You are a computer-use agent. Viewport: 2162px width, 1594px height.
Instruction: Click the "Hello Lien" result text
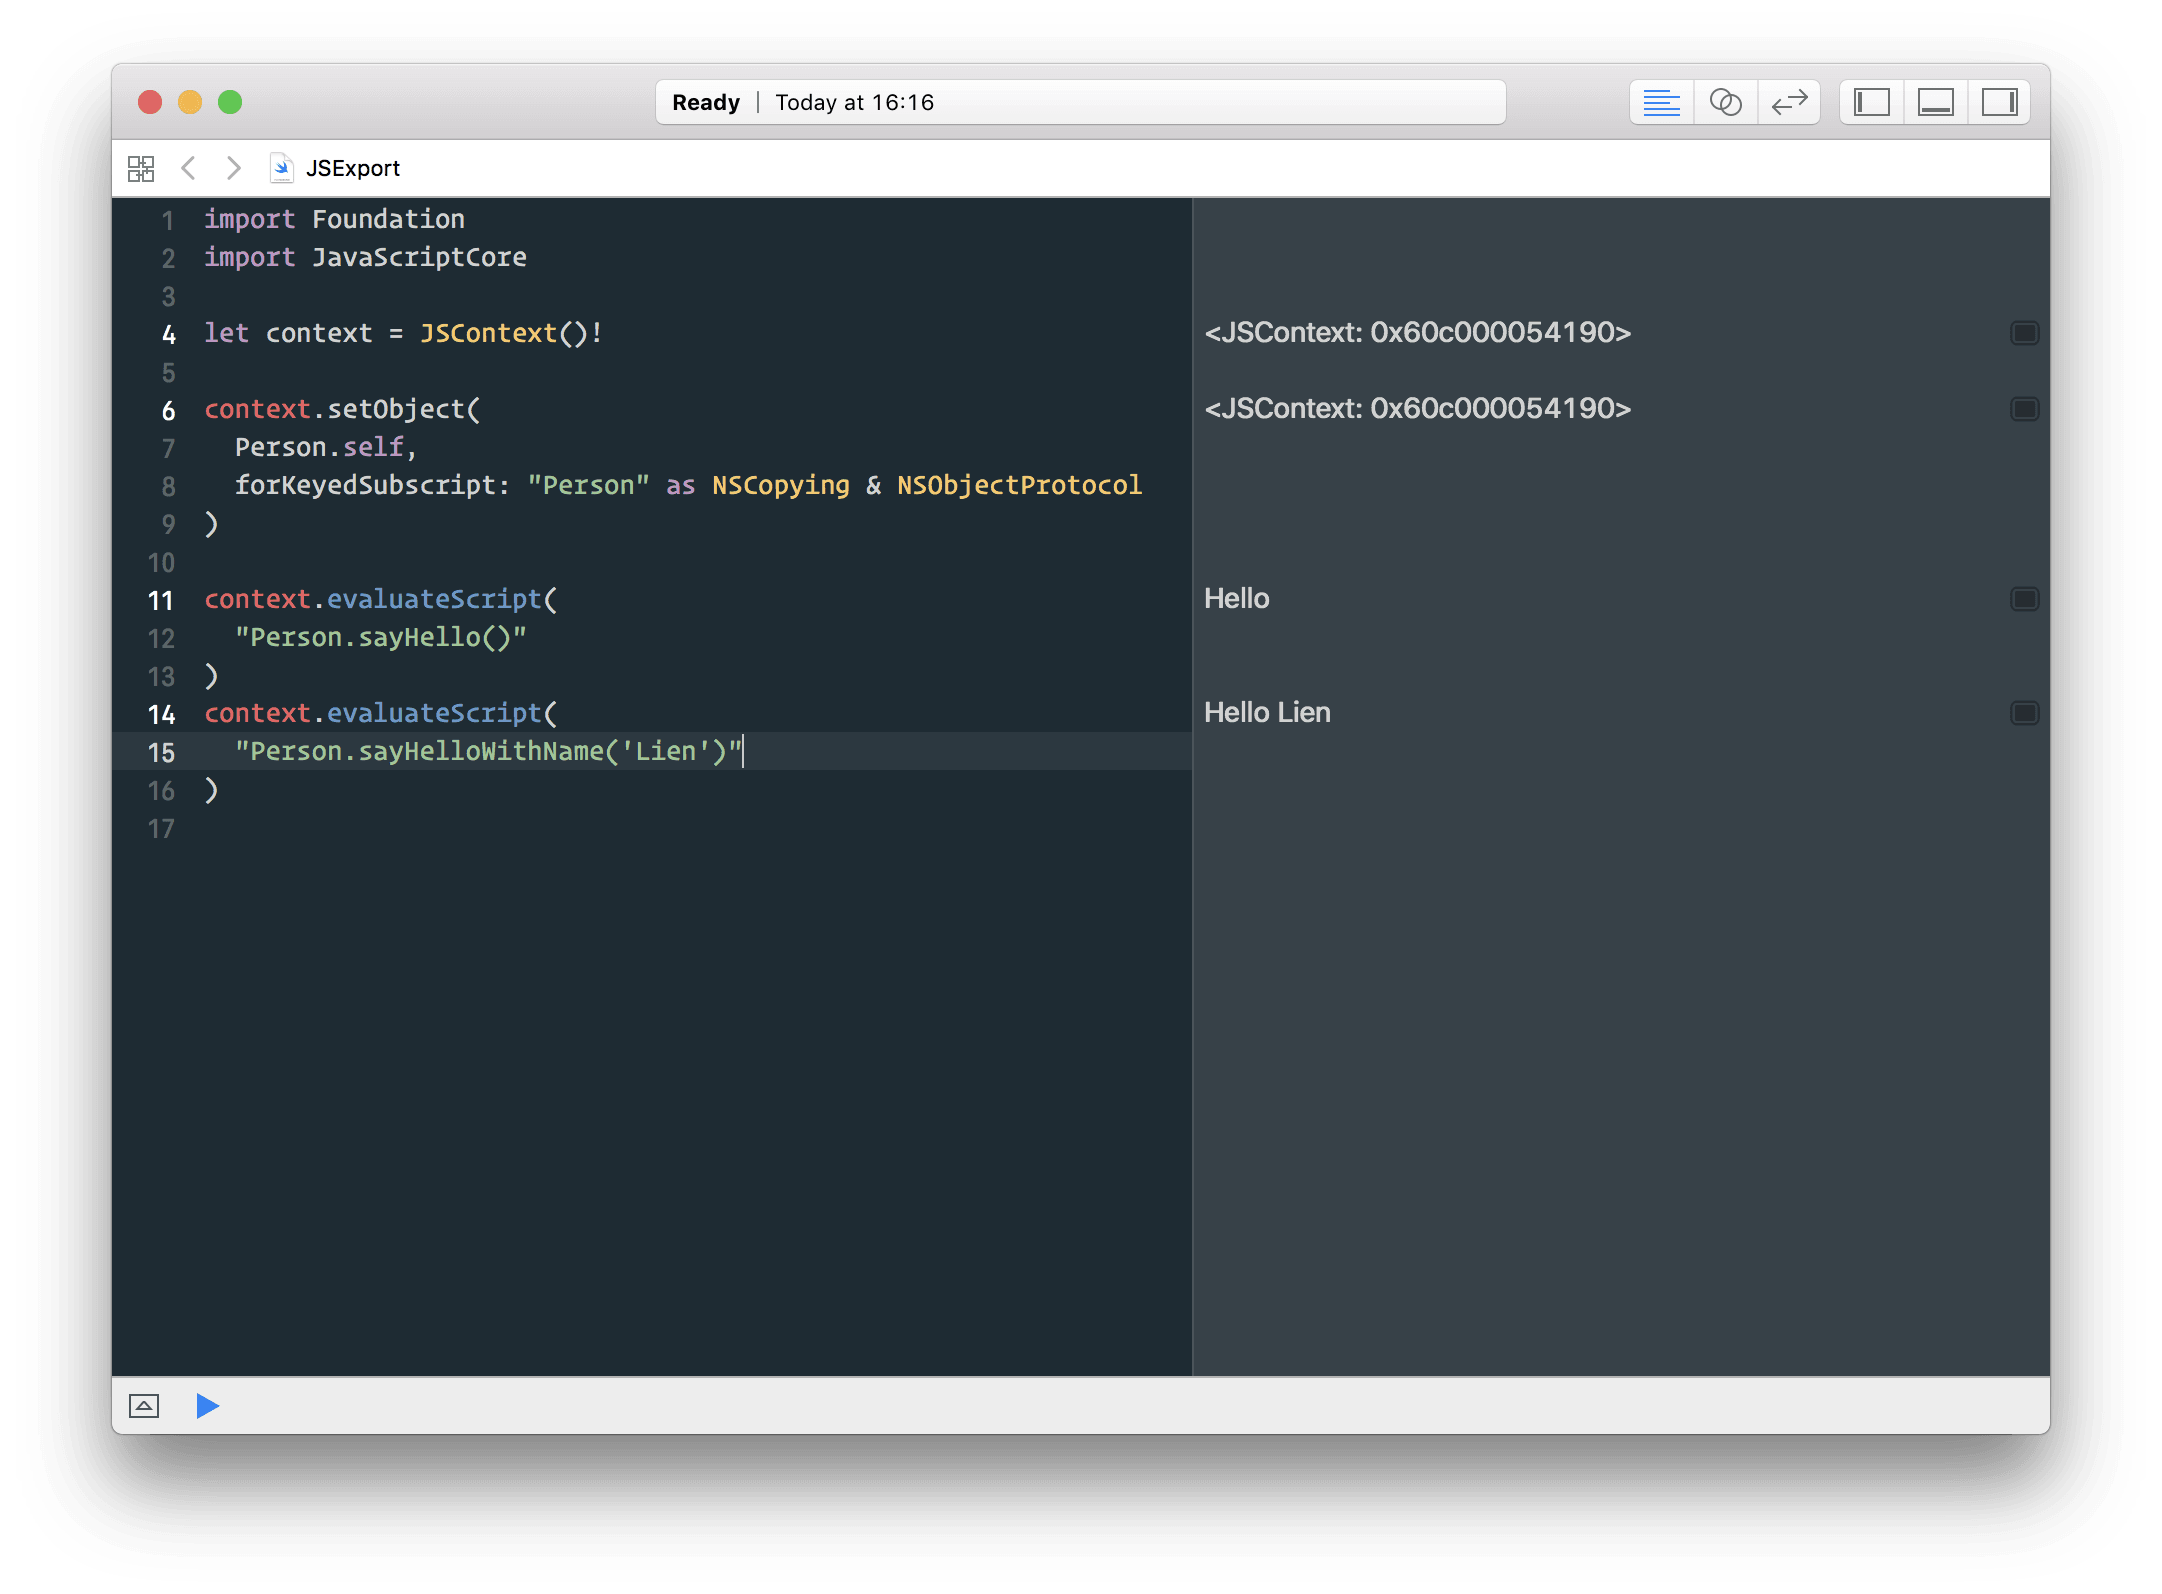tap(1267, 713)
